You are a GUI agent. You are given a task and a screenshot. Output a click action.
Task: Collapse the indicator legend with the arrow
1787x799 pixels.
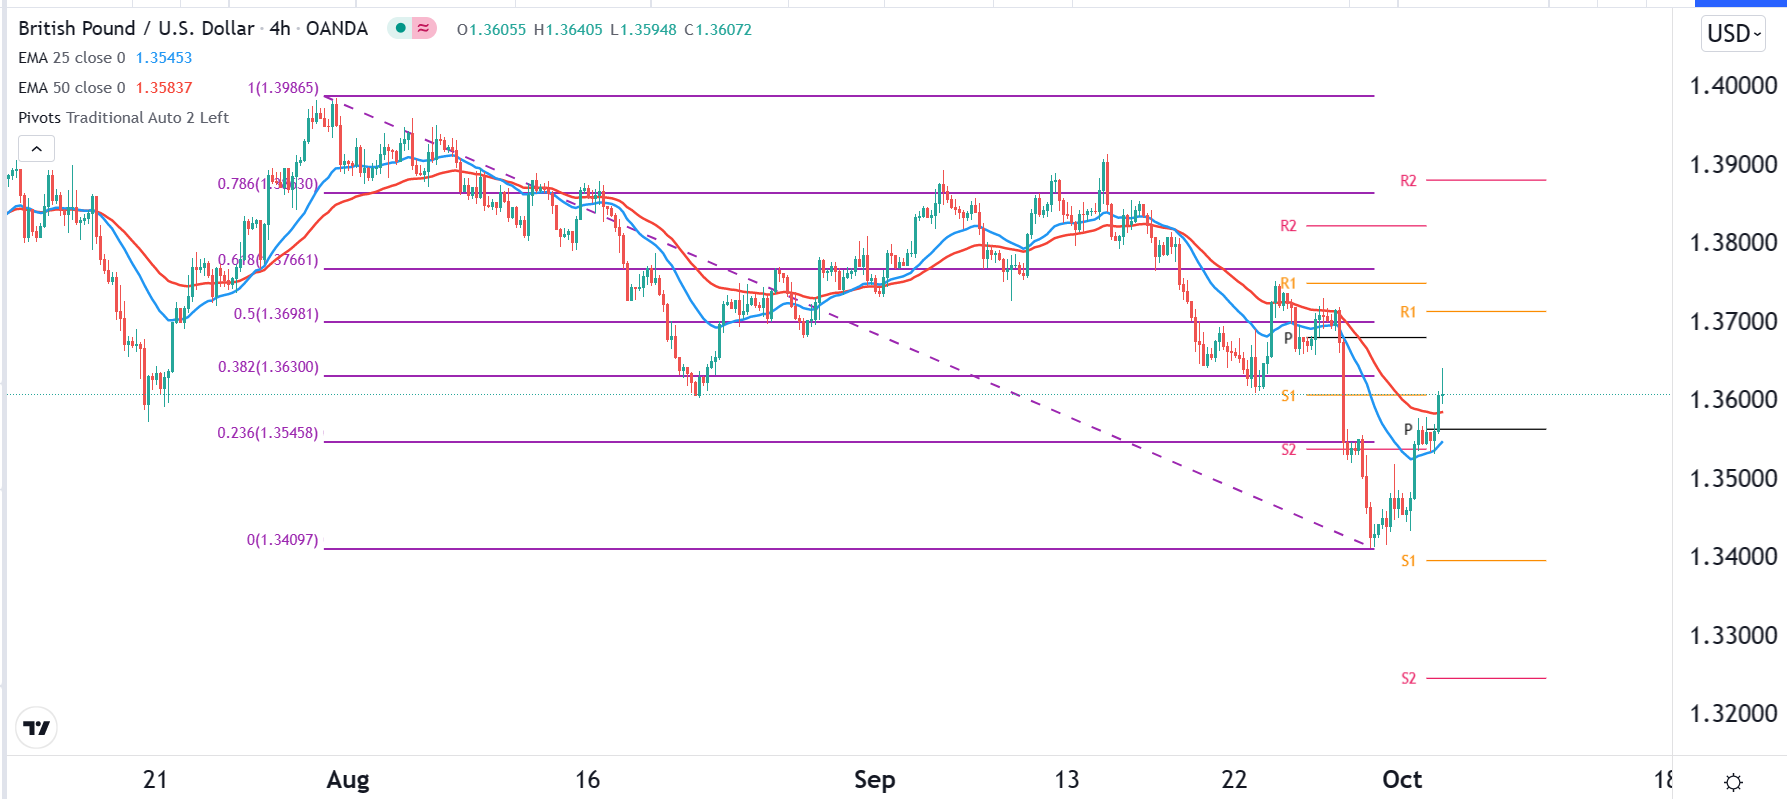36,149
